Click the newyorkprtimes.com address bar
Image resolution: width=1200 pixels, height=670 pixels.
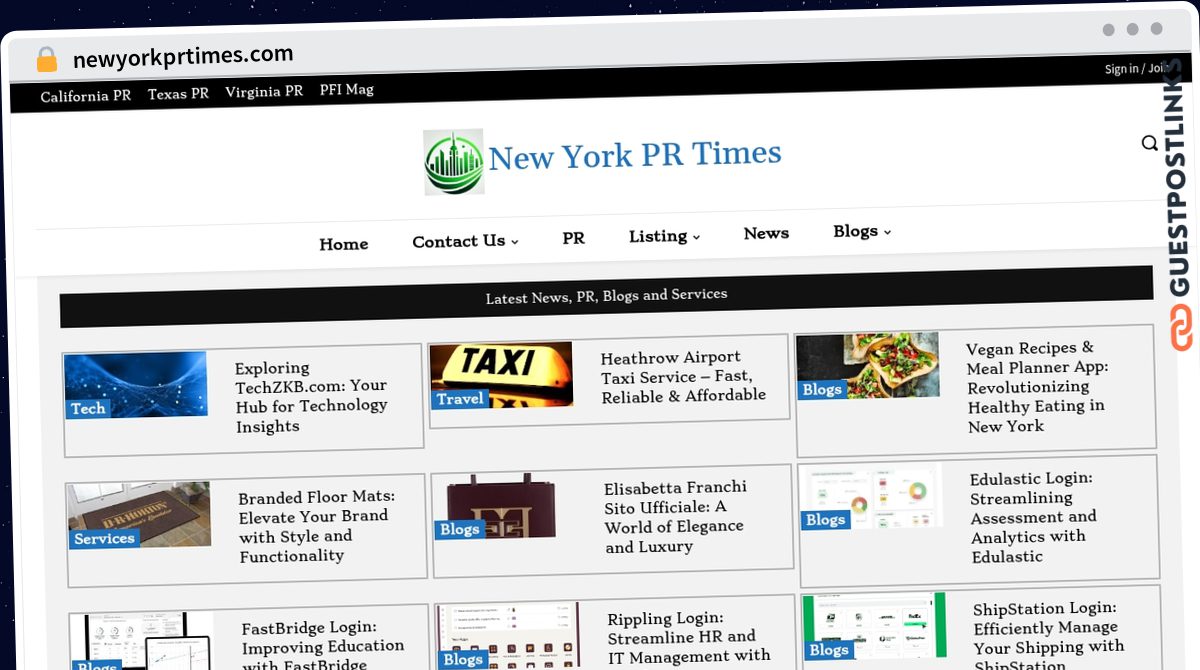(x=183, y=56)
